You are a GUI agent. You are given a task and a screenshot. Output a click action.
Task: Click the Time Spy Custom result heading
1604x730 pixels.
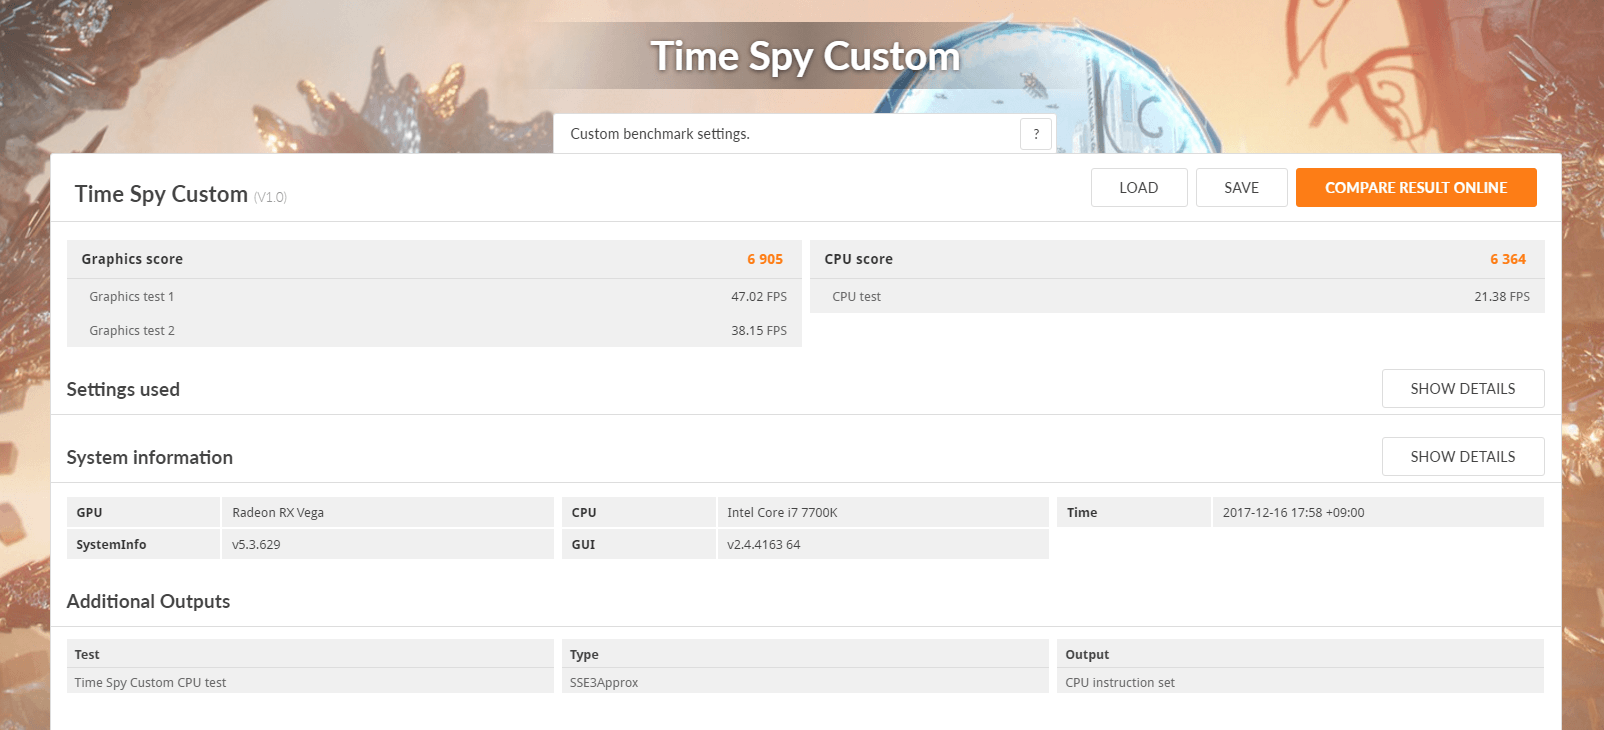tap(161, 194)
